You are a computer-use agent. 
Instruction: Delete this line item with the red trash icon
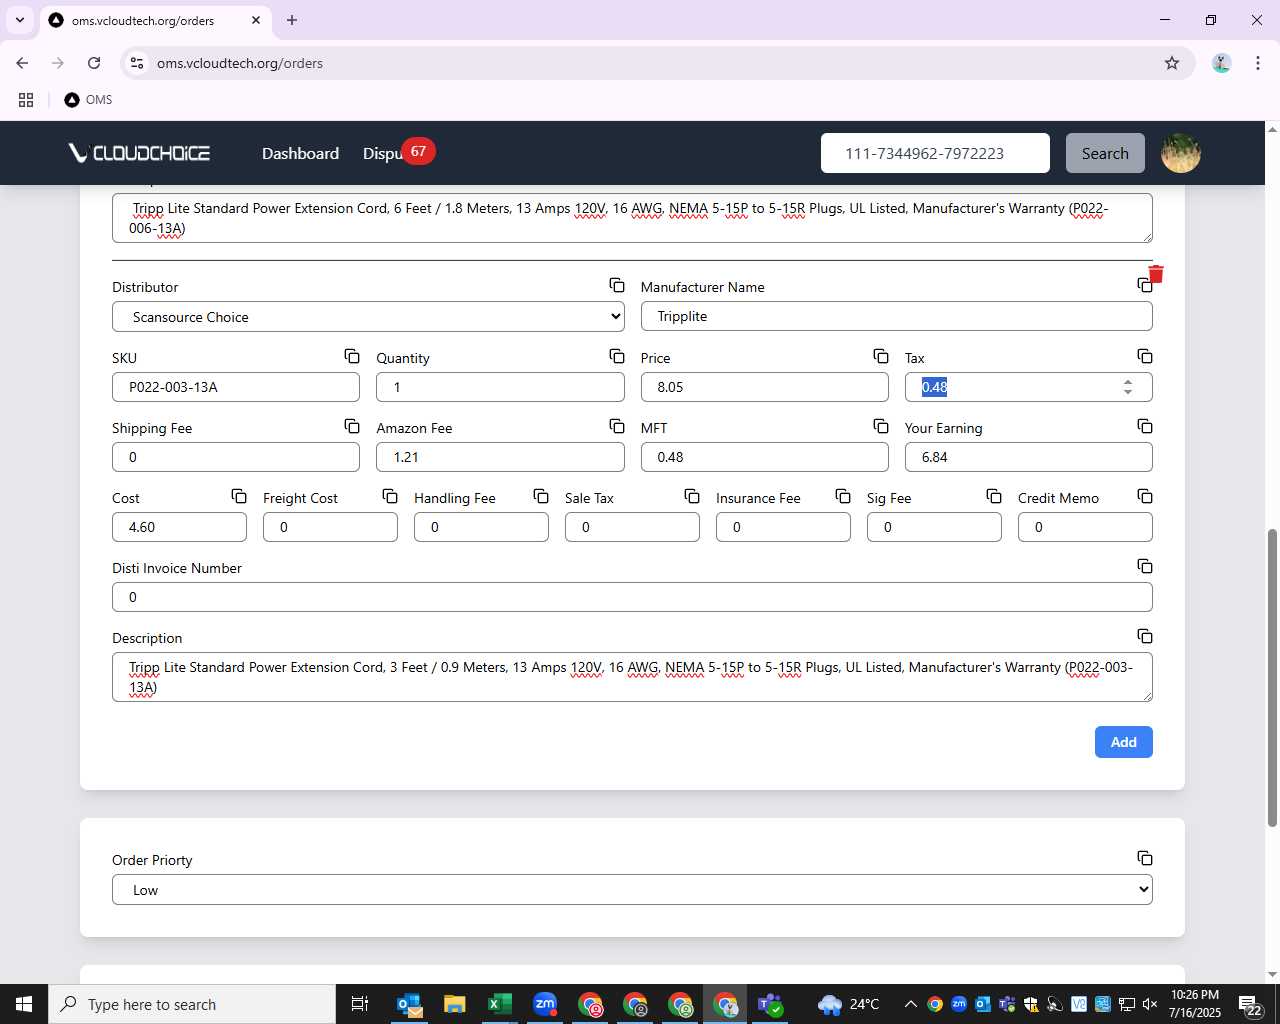1156,274
